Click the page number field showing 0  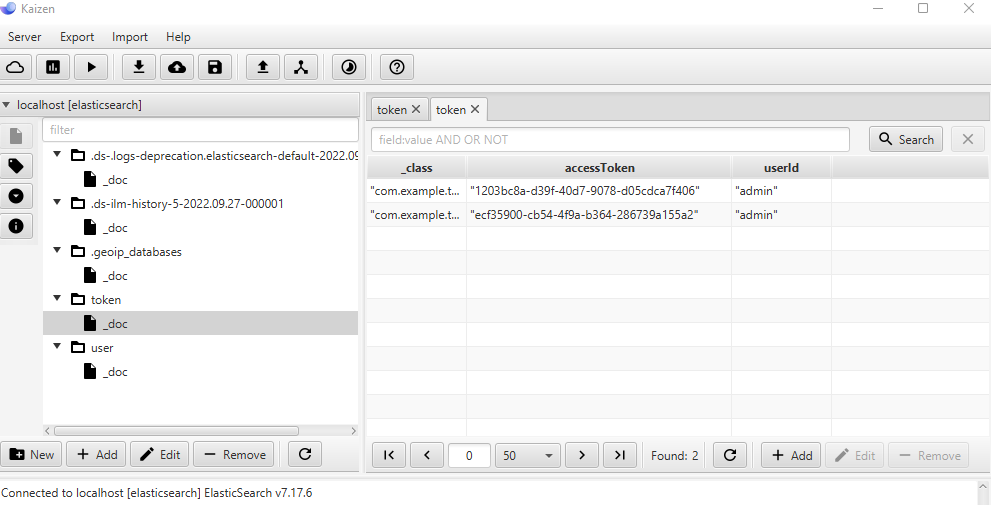[469, 455]
